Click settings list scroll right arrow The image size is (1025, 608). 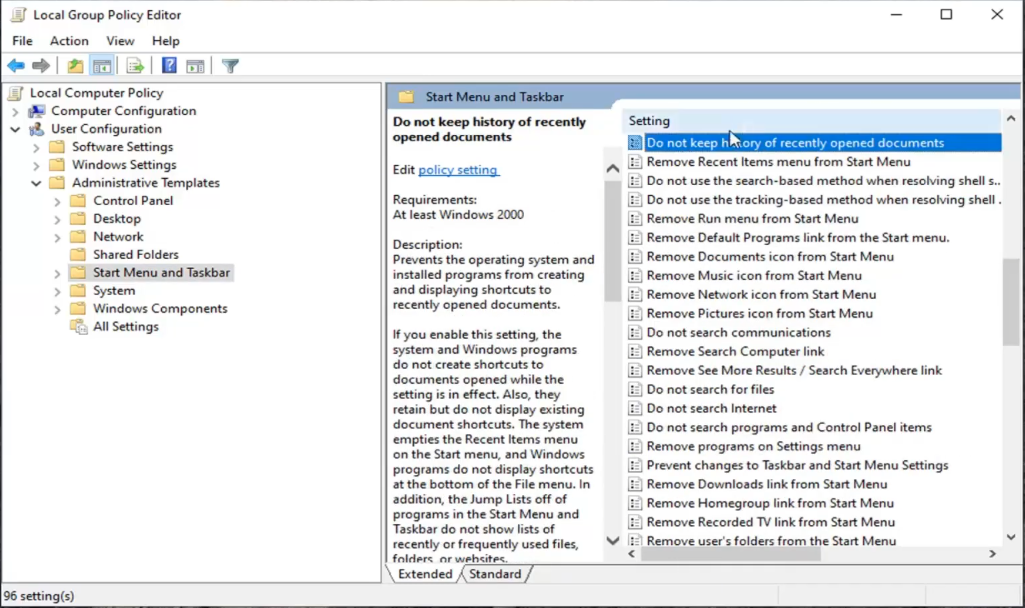992,554
